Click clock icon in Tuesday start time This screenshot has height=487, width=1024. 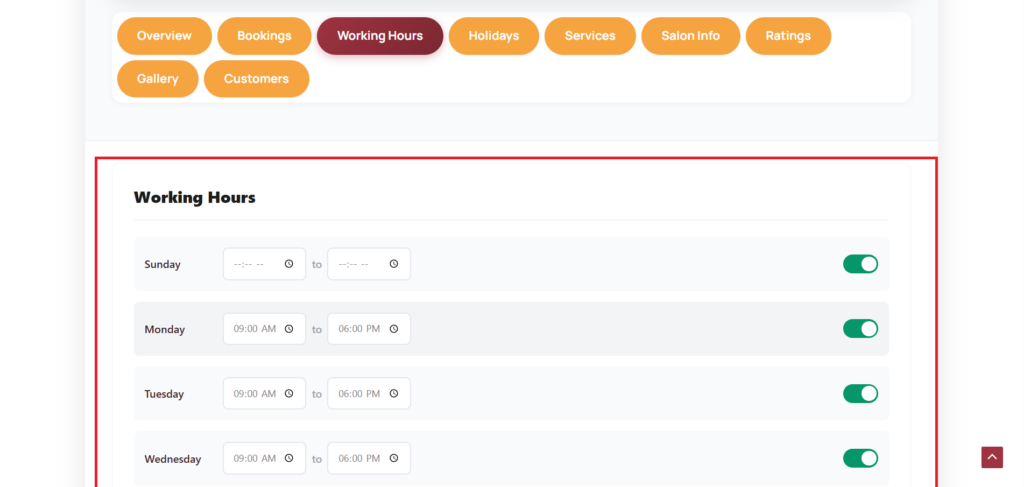pyautogui.click(x=289, y=394)
